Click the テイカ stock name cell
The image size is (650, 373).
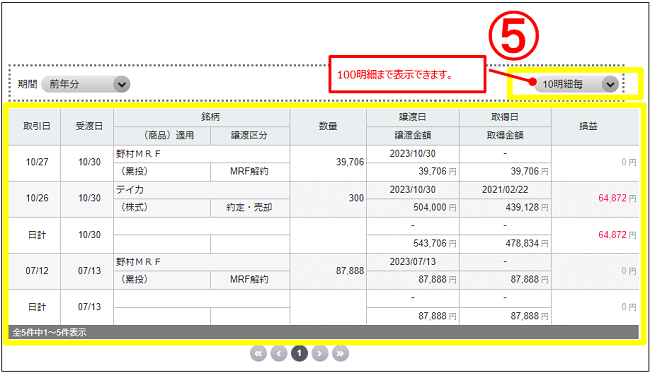pos(201,190)
